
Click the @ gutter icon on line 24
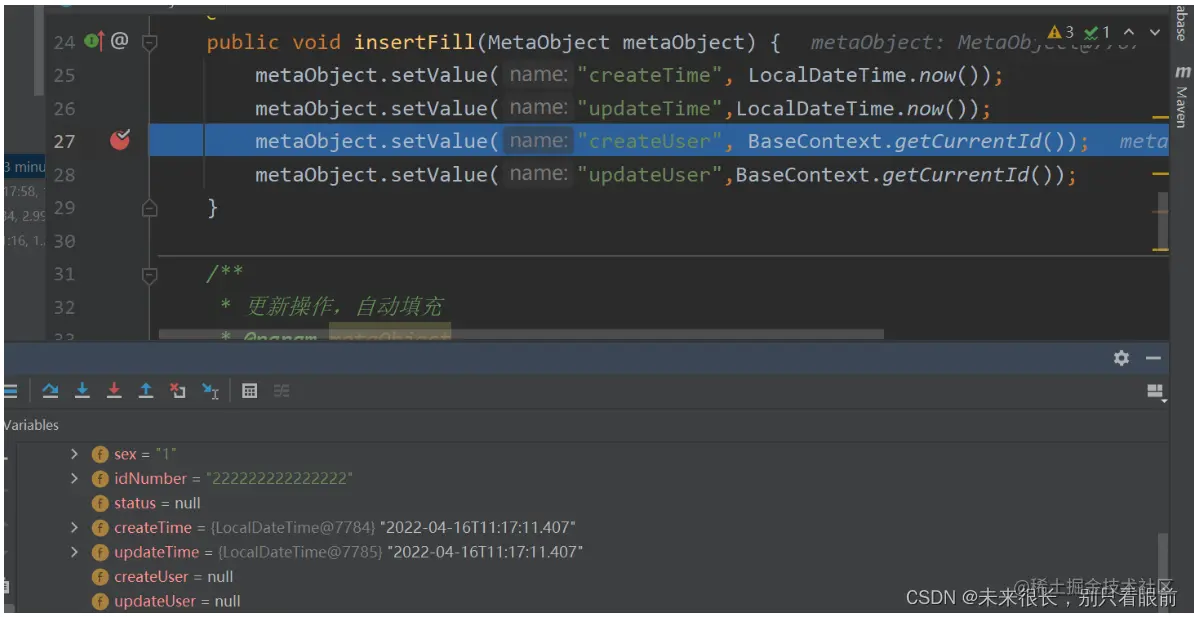pyautogui.click(x=119, y=40)
